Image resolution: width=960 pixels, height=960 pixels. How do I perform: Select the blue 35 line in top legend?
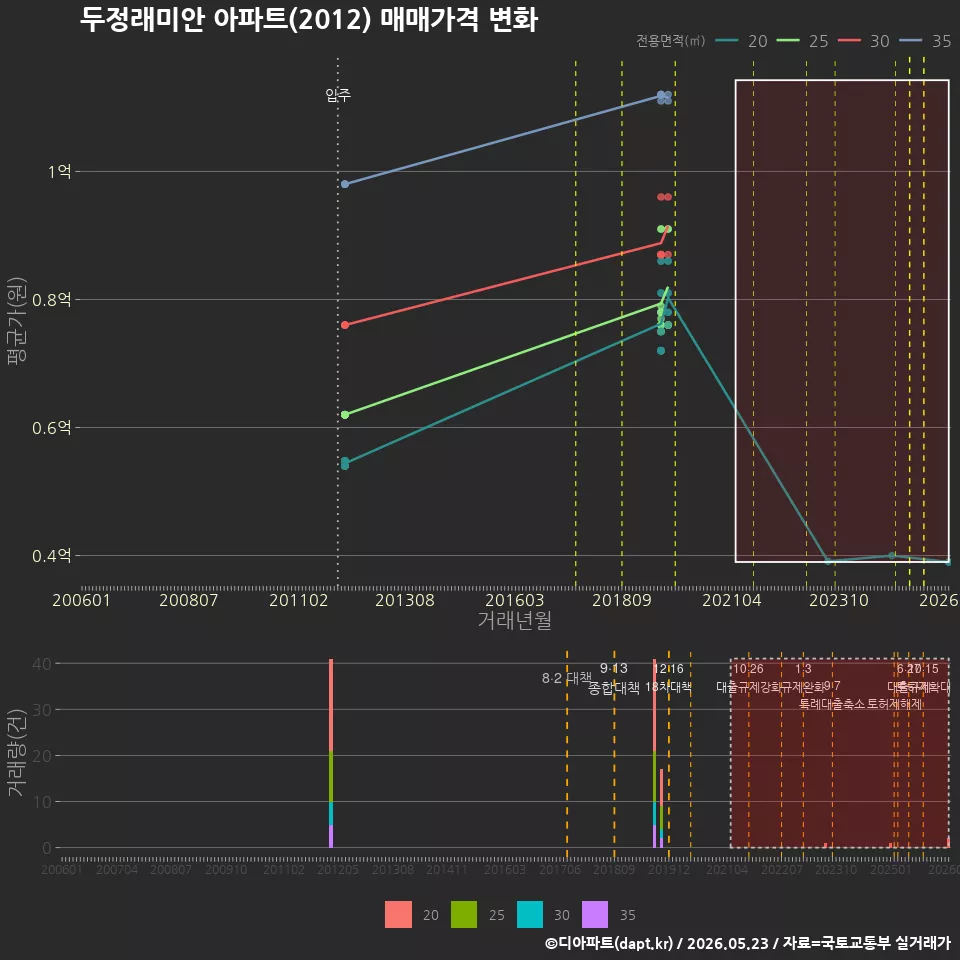coord(910,41)
